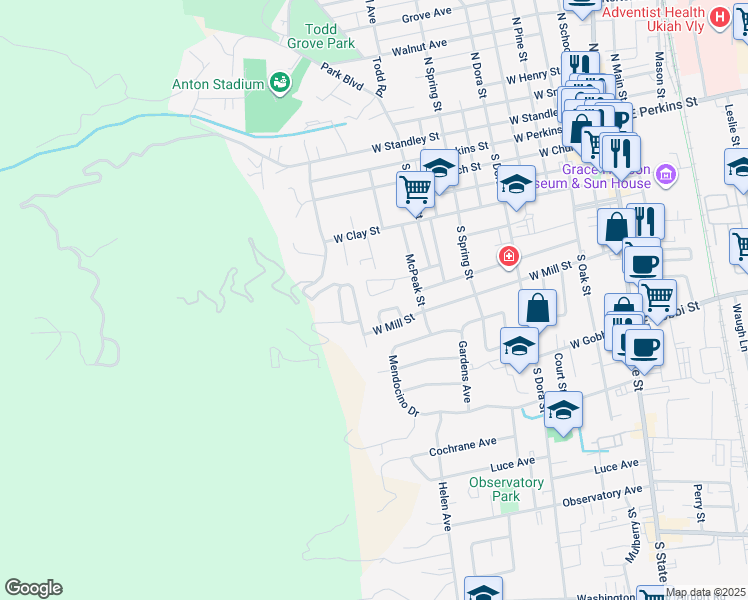The image size is (748, 600).
Task: Select the Todd Rd street label
Action: point(378,77)
